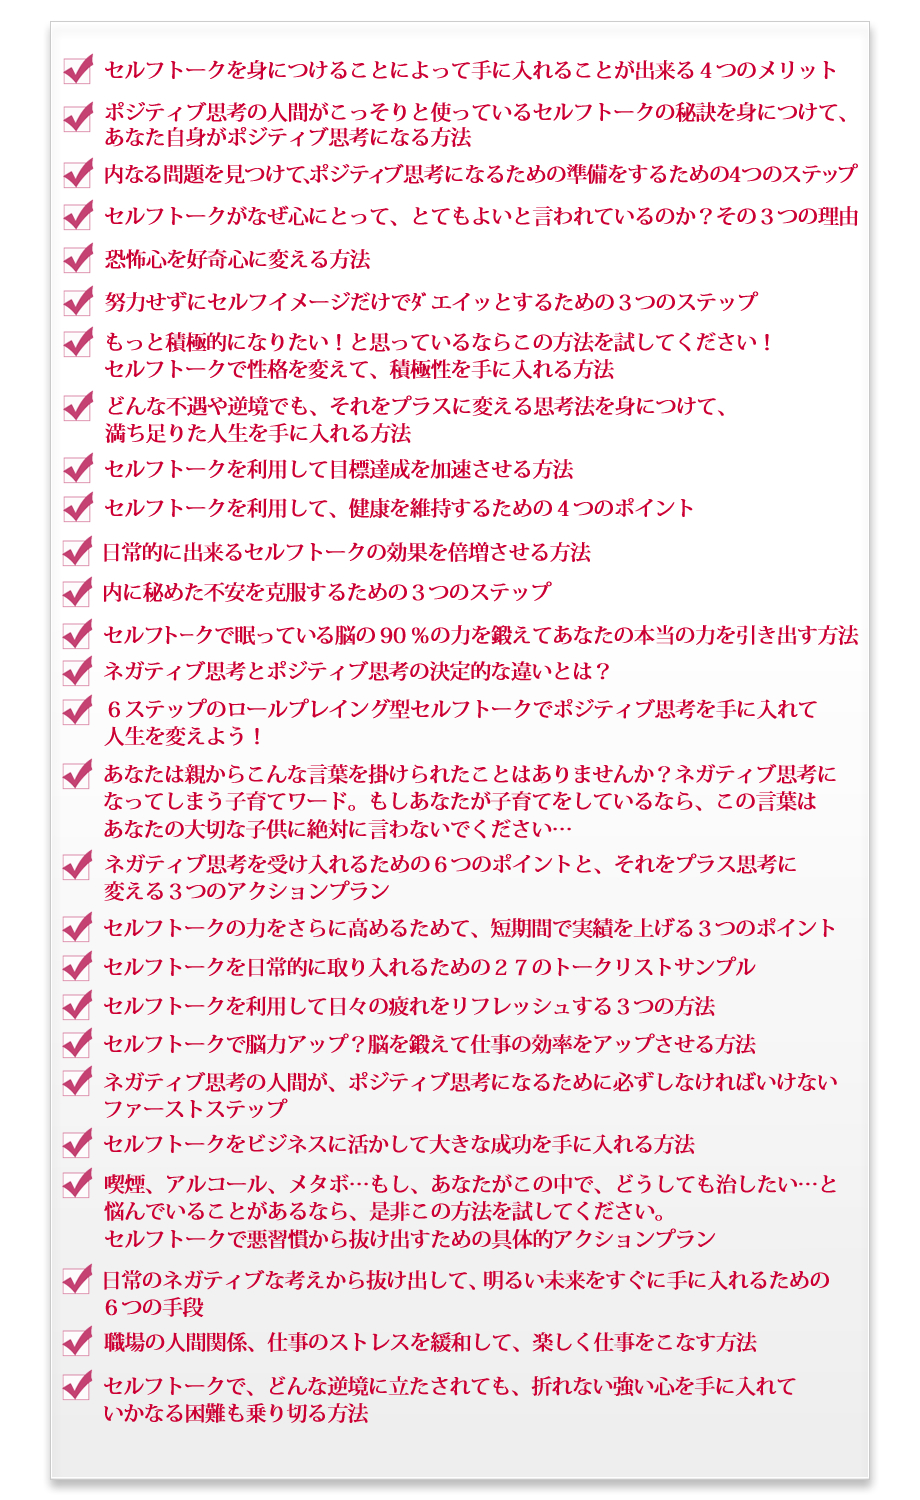Click the text starting "あなたは親からこんな言葉を掛けられた"
920x1500 pixels.
pos(470,774)
